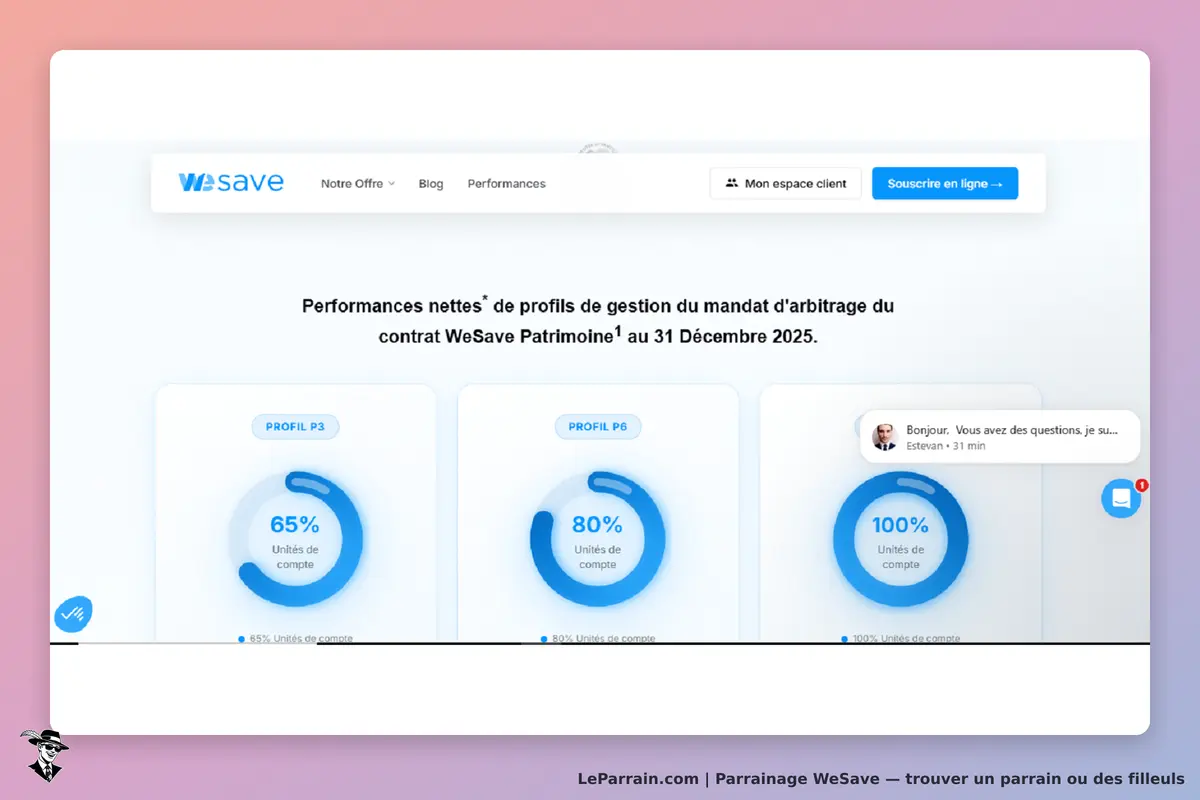1200x800 pixels.
Task: Expand the Notre Offre menu
Action: [358, 184]
